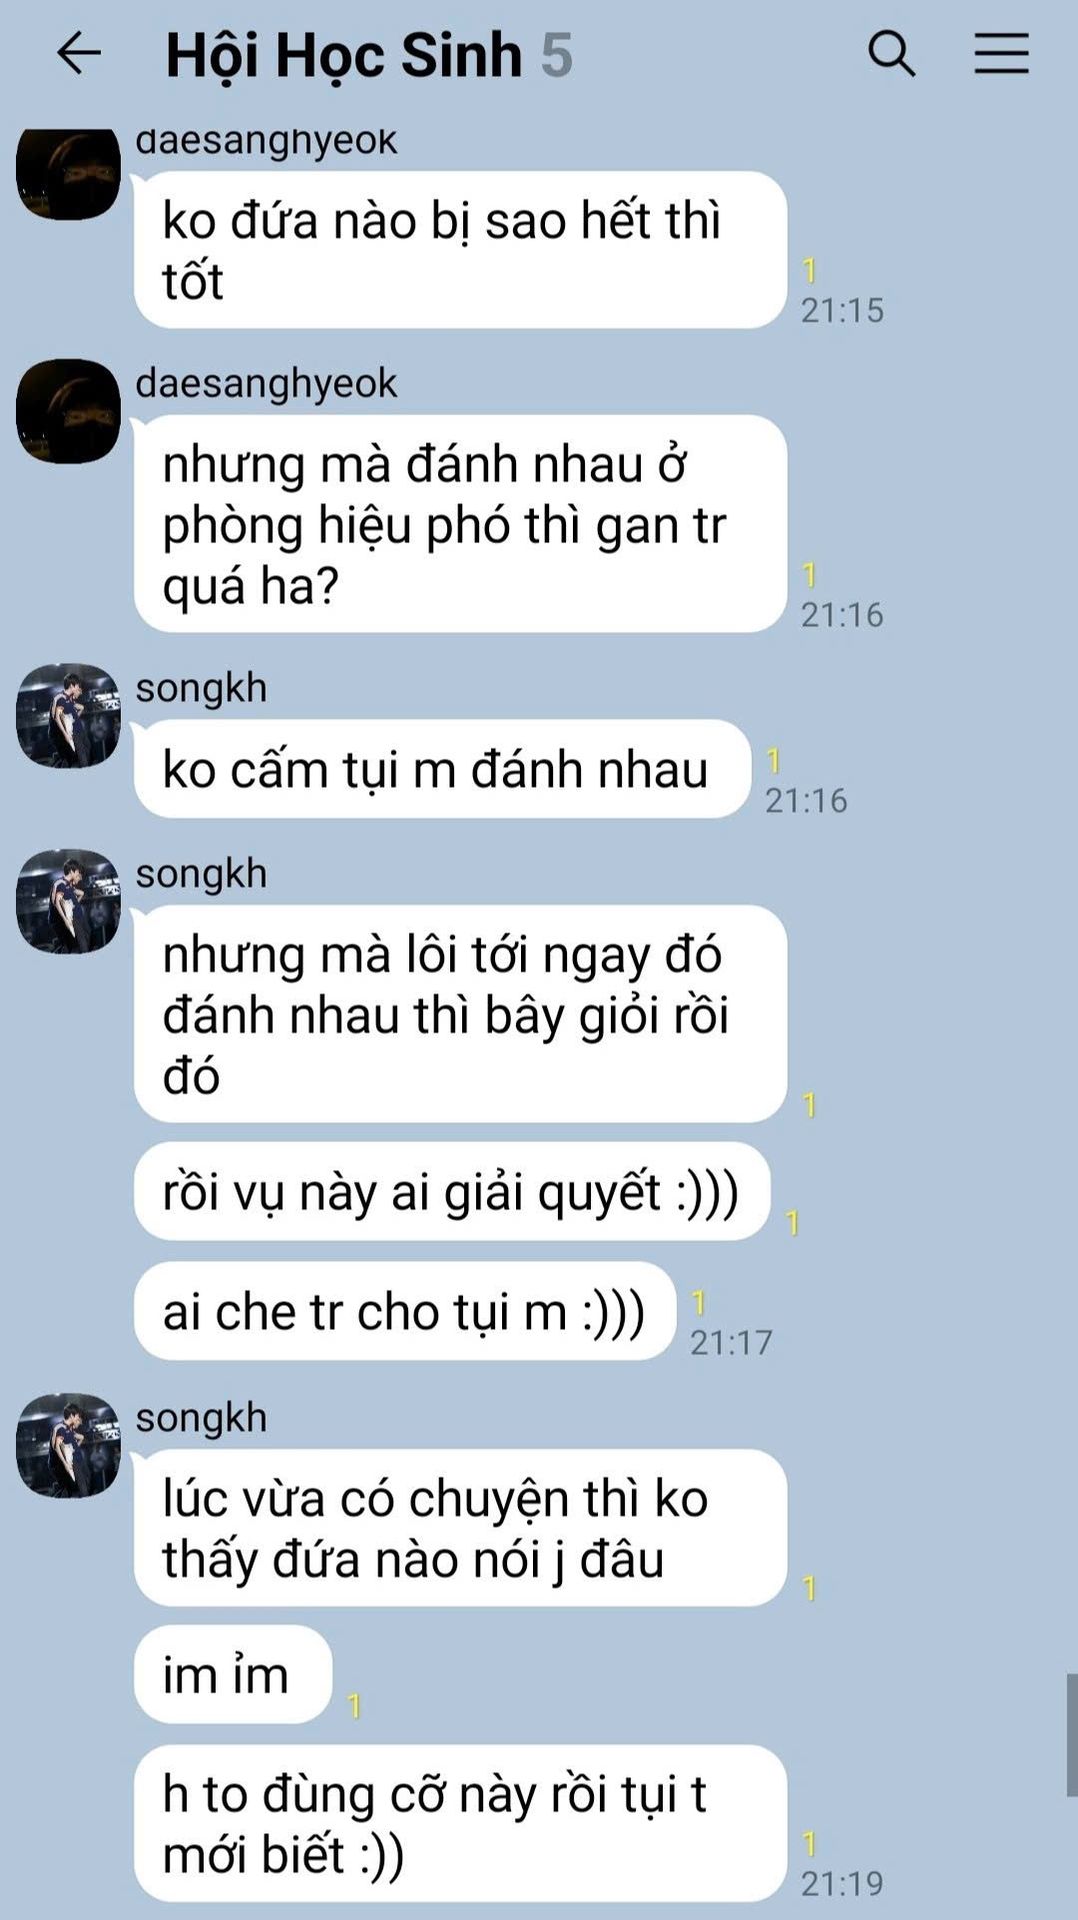Select message 'nhưng mà đánh nhau ở phòng hiệu phó'
The height and width of the screenshot is (1920, 1078).
tap(461, 524)
